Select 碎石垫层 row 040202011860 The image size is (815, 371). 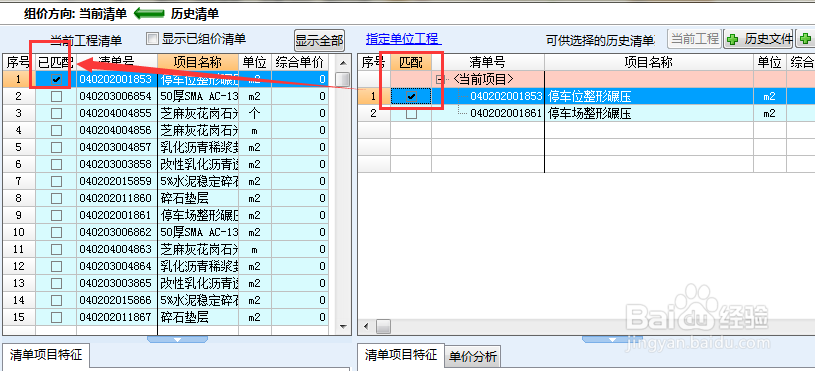pos(166,198)
